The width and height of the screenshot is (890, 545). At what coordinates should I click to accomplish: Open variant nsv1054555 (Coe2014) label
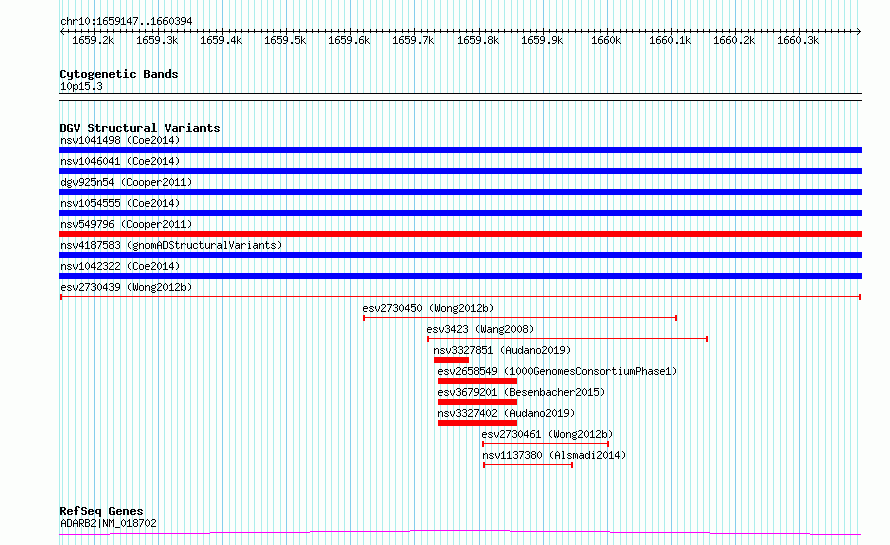pos(120,203)
